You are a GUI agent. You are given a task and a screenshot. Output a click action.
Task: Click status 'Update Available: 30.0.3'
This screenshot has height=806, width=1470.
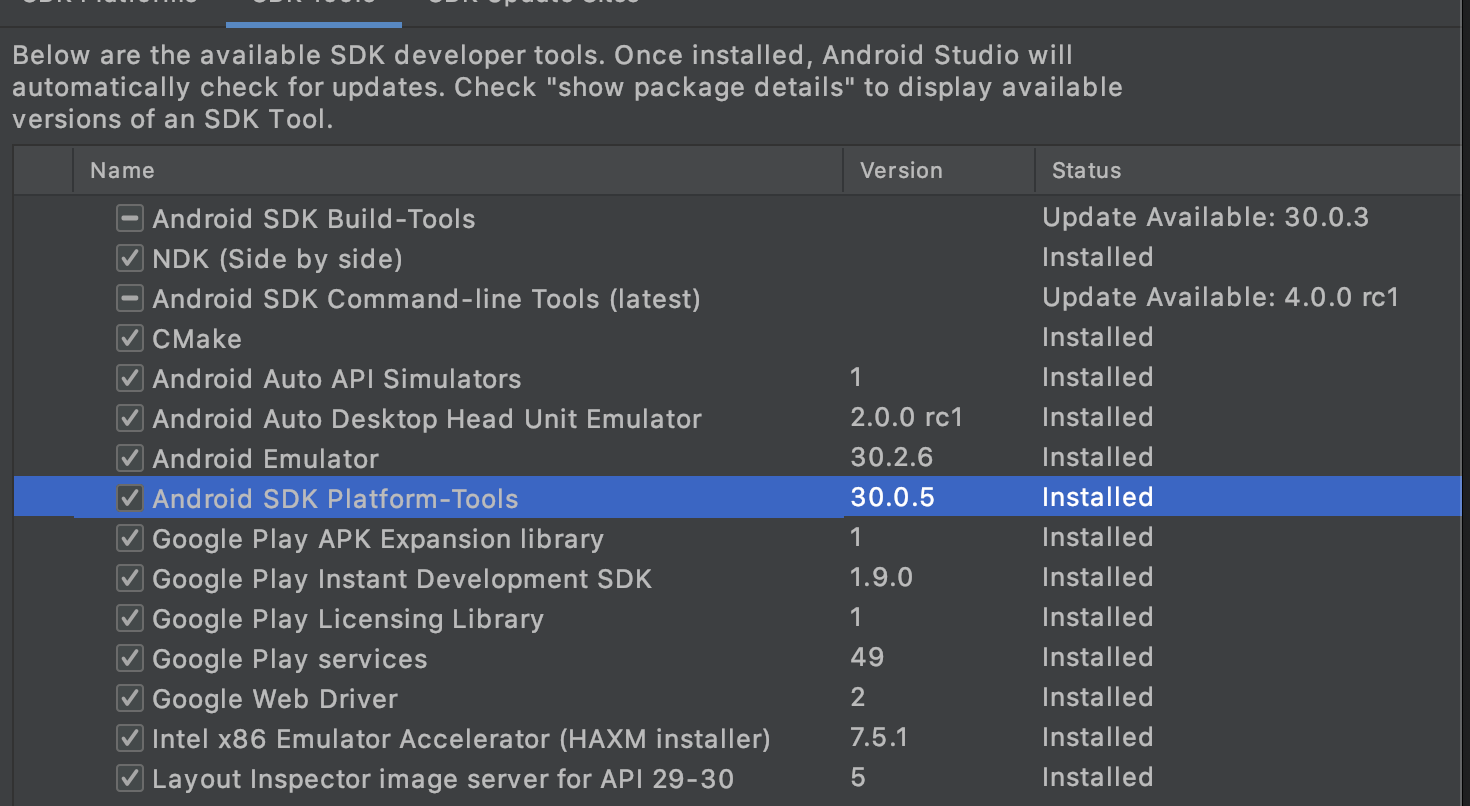[1205, 217]
